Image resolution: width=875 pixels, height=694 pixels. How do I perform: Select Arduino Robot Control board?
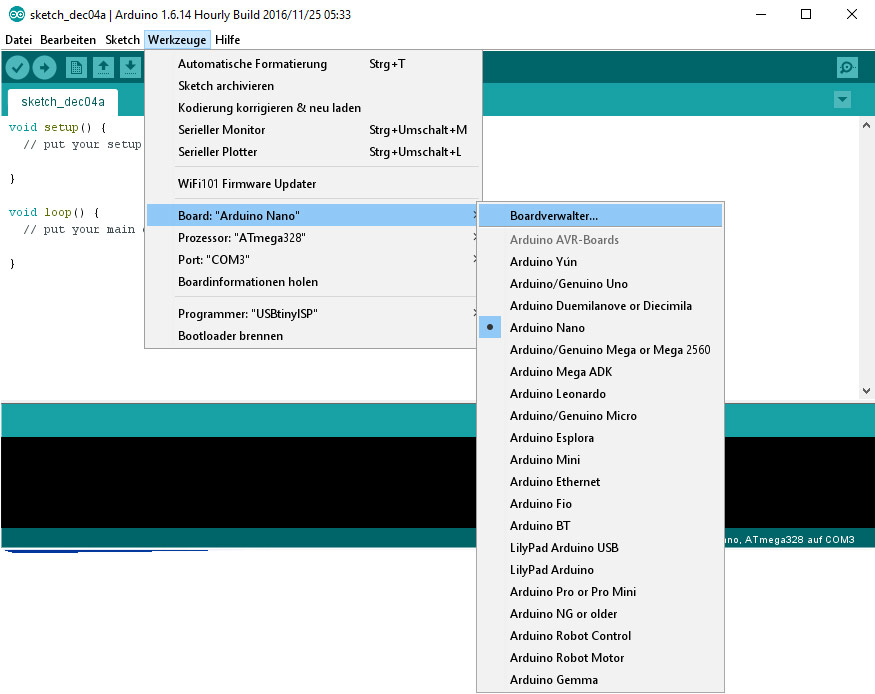point(600,636)
